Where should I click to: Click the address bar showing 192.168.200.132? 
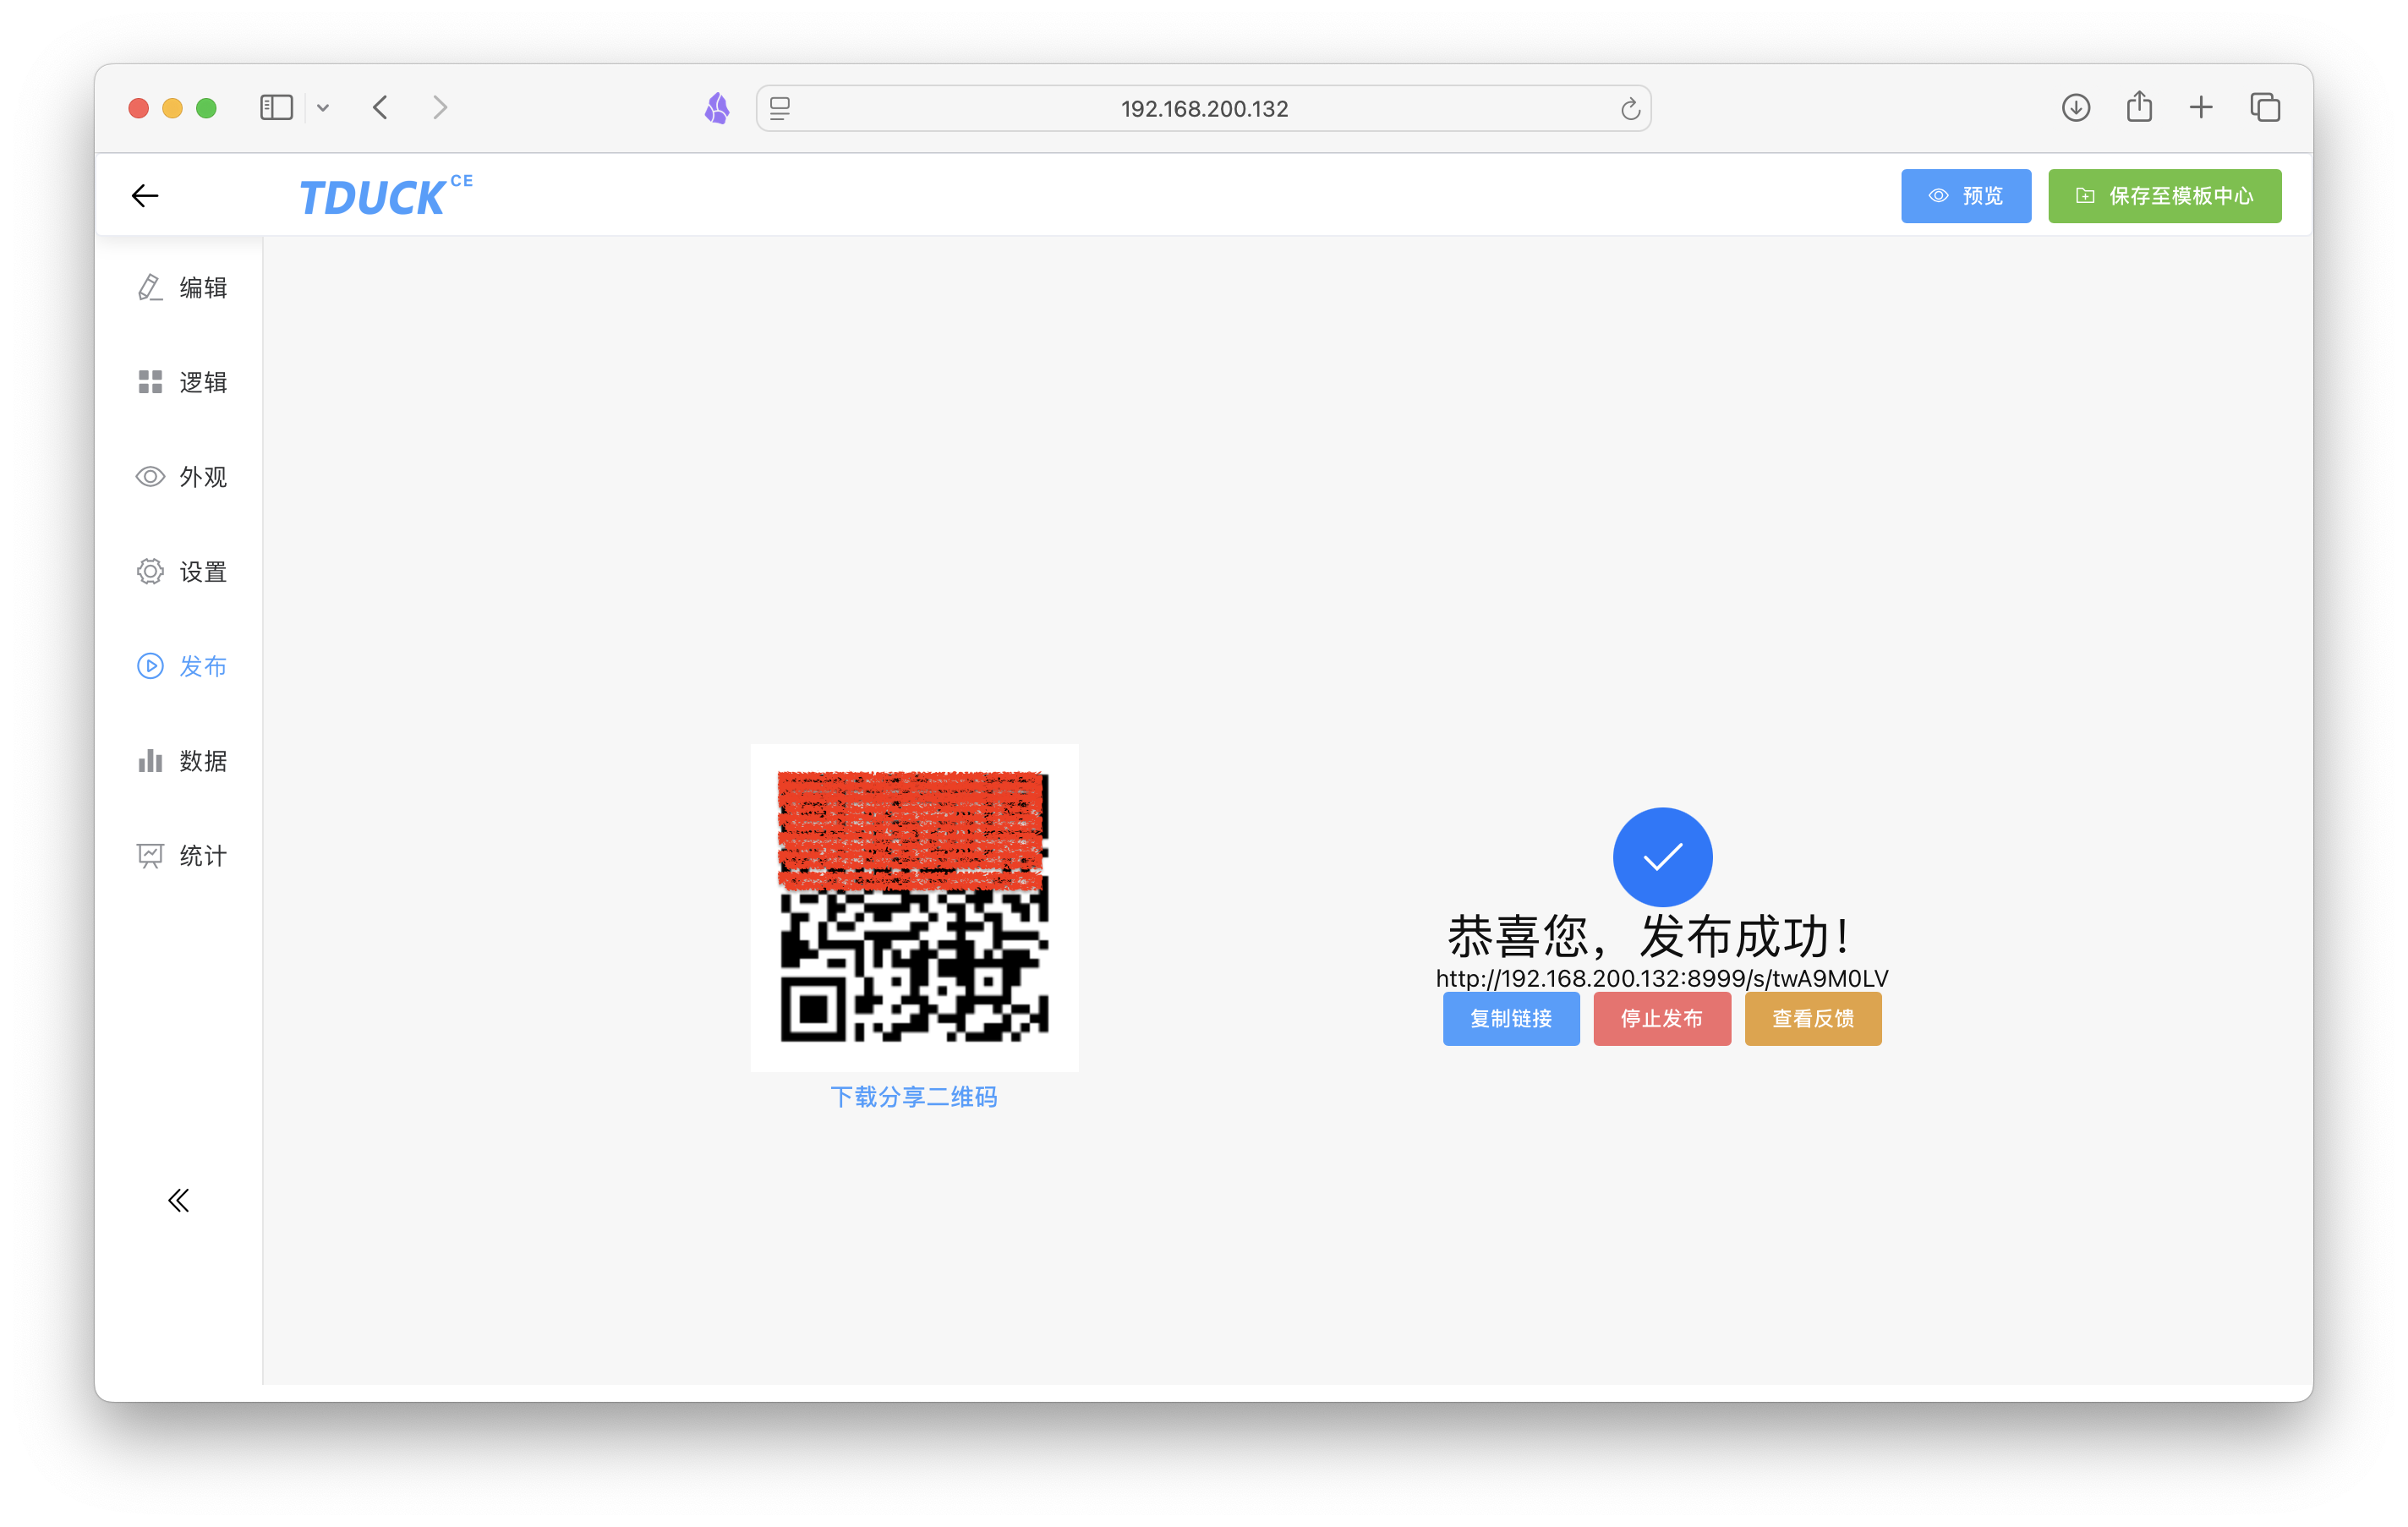coord(1203,108)
